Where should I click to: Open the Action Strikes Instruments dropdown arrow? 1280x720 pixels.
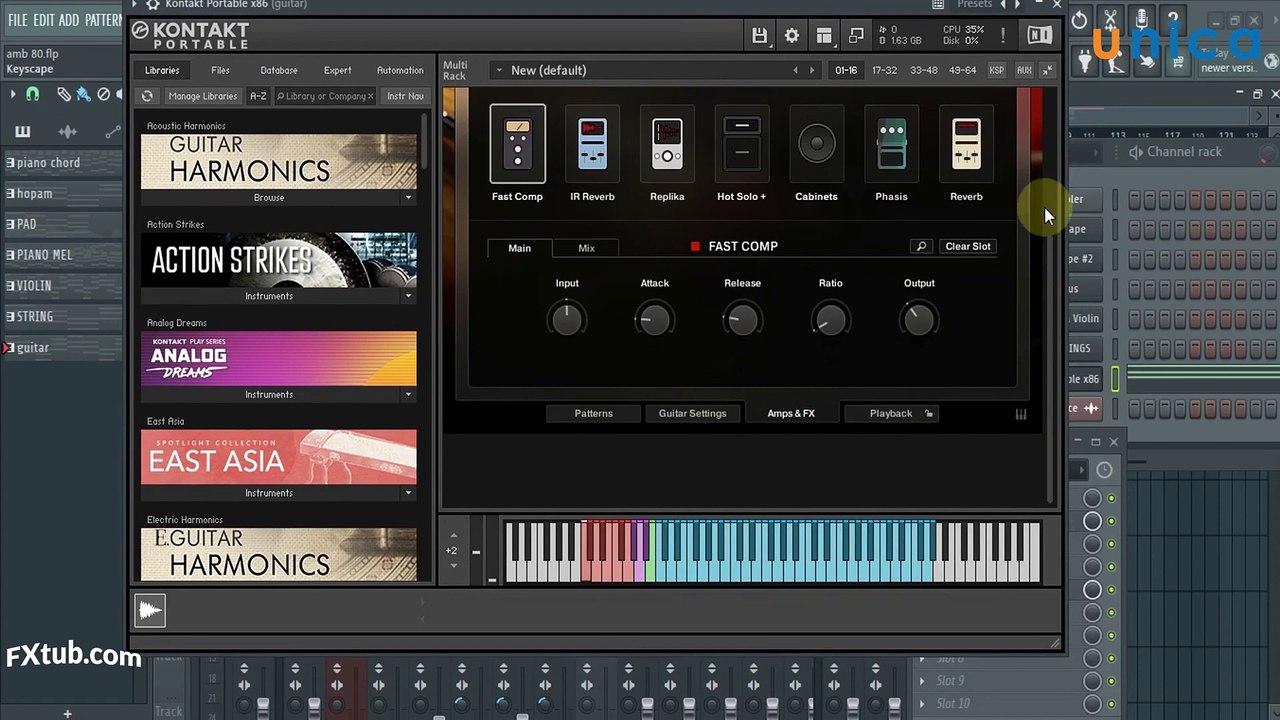[x=408, y=296]
